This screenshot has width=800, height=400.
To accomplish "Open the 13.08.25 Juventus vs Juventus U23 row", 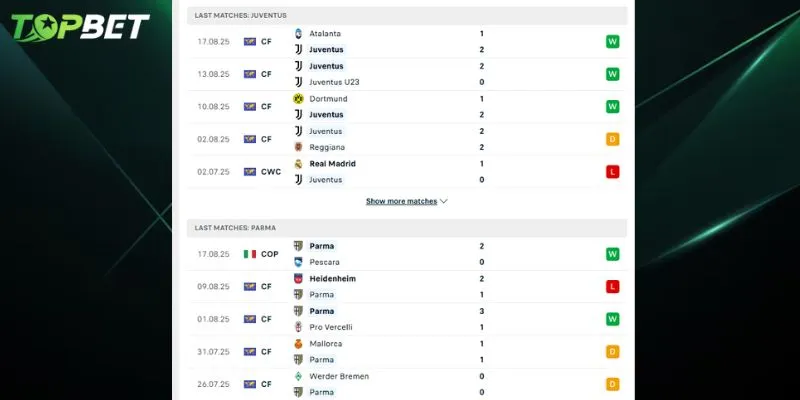I will [400, 74].
